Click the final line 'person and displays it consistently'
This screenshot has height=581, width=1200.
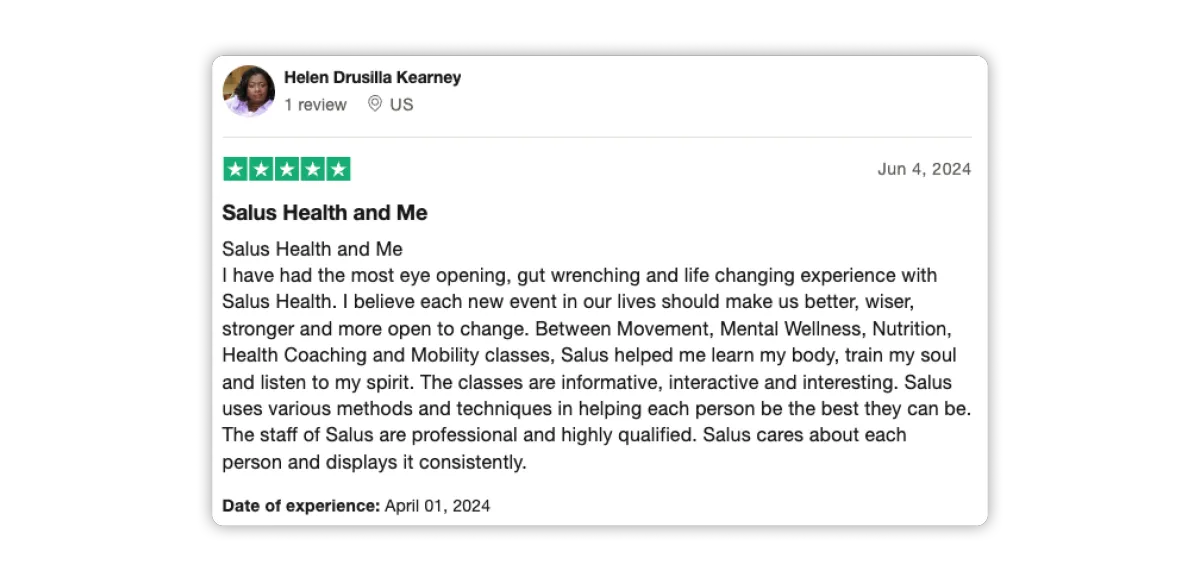(x=374, y=463)
